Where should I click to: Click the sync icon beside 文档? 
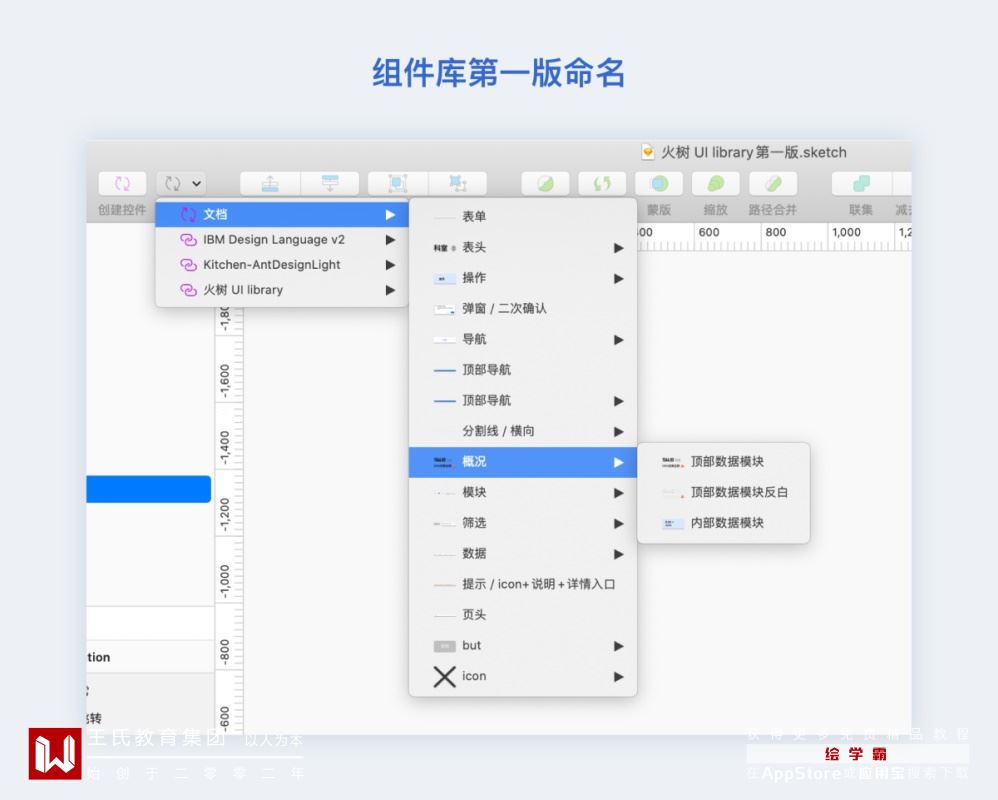188,214
